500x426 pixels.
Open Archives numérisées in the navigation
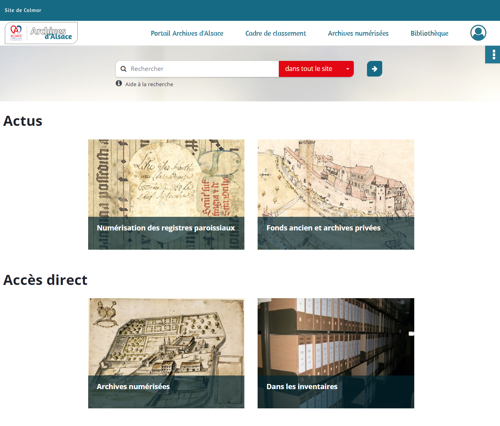click(x=358, y=33)
